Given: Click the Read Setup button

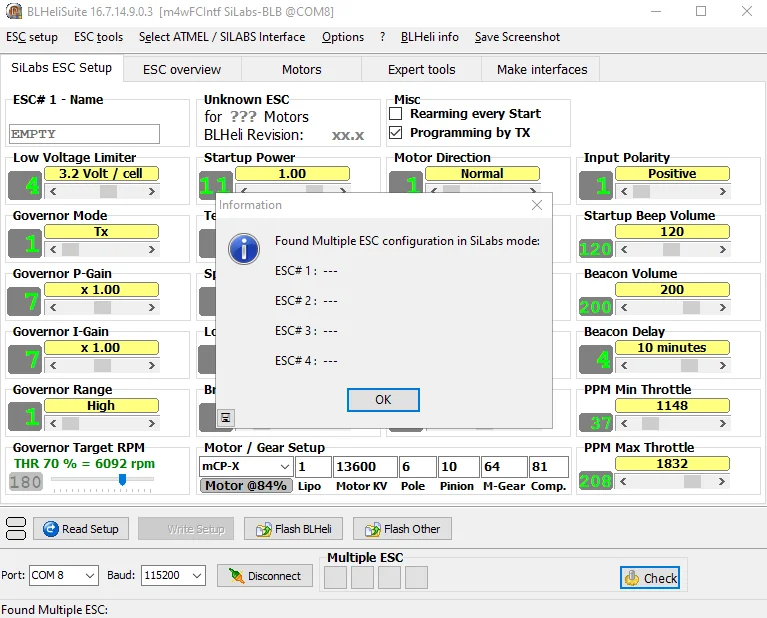Looking at the screenshot, I should [x=81, y=529].
